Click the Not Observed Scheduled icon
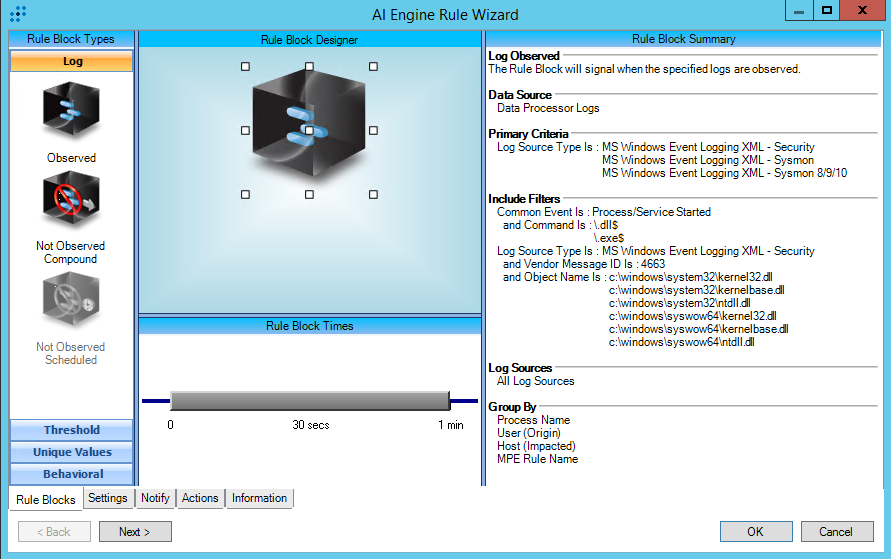Image resolution: width=891 pixels, height=559 pixels. 71,302
